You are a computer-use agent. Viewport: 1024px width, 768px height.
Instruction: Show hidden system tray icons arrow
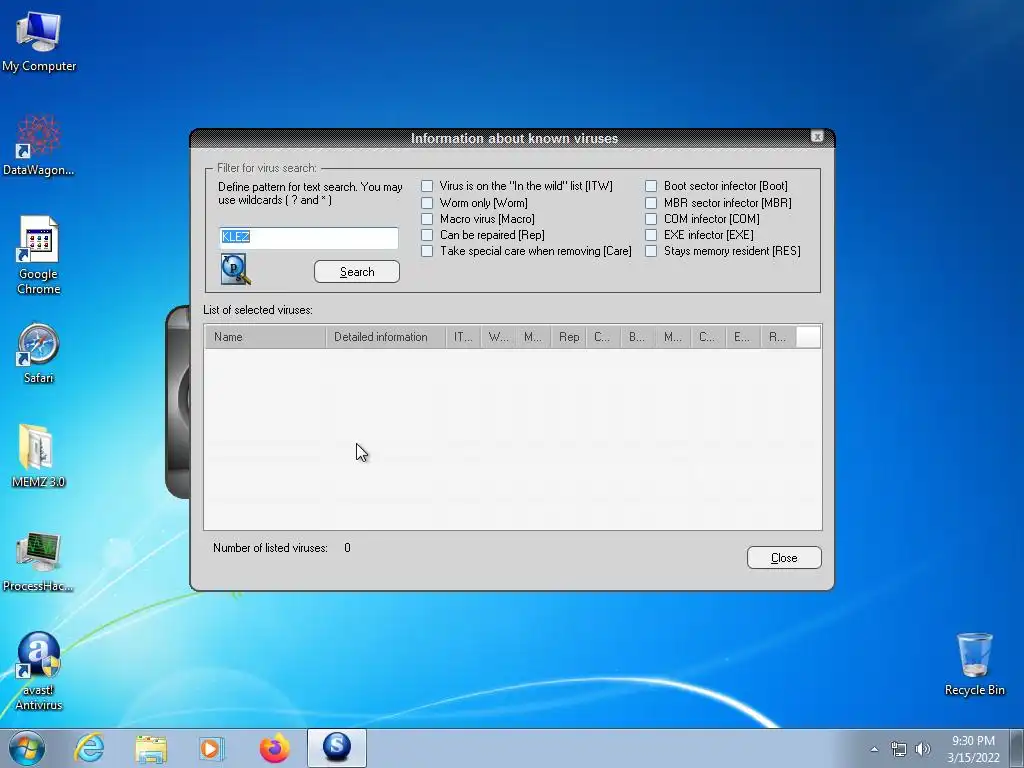click(x=874, y=749)
